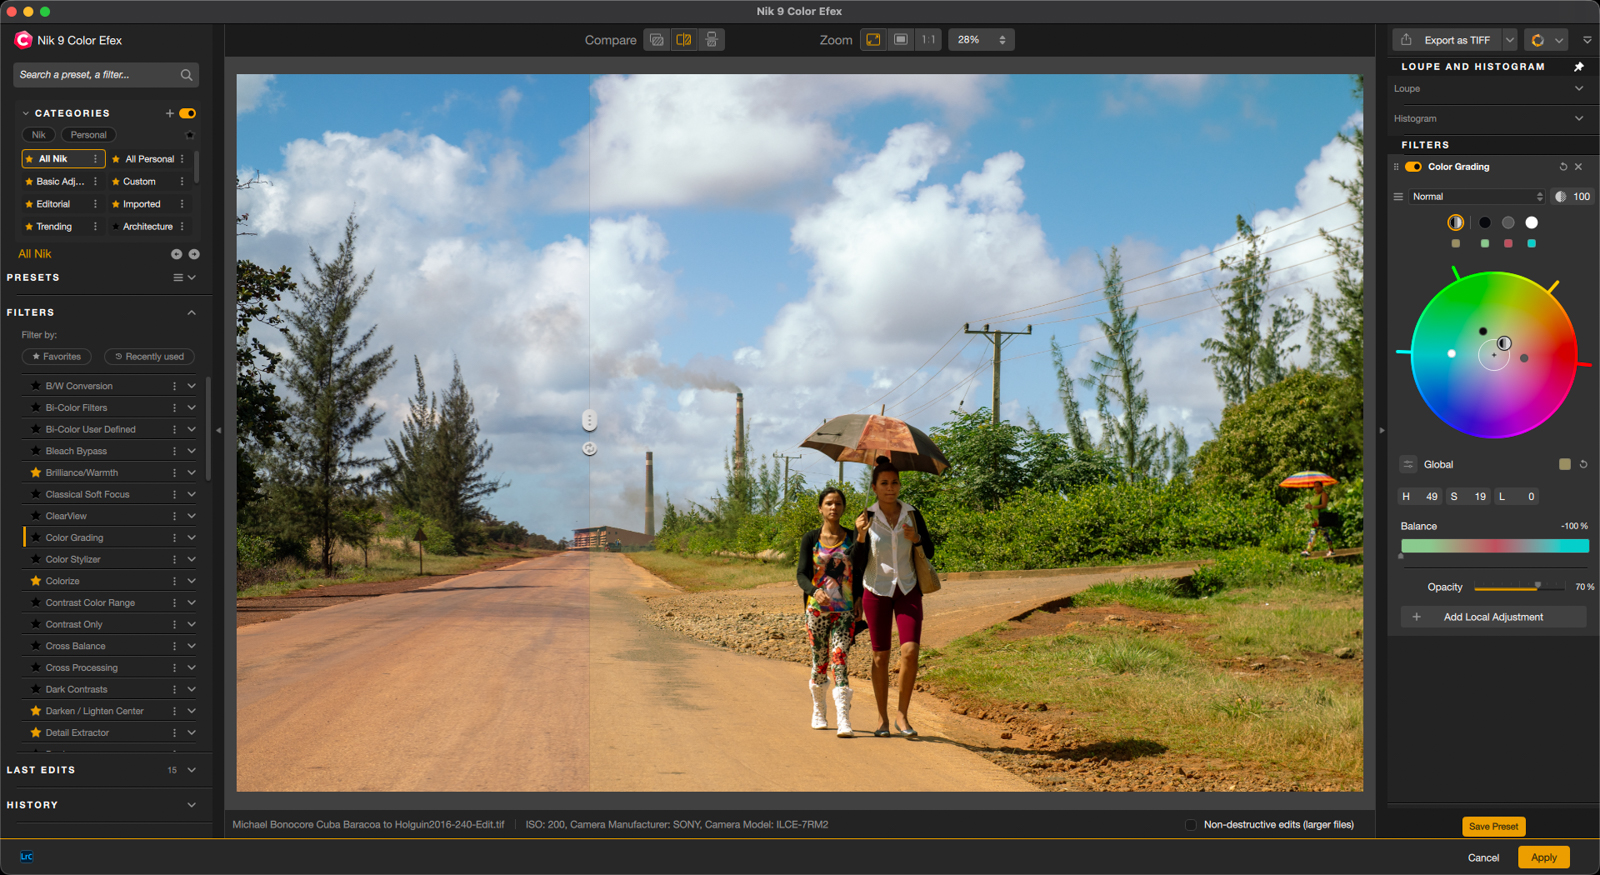
Task: Expand the History section
Action: tap(191, 805)
